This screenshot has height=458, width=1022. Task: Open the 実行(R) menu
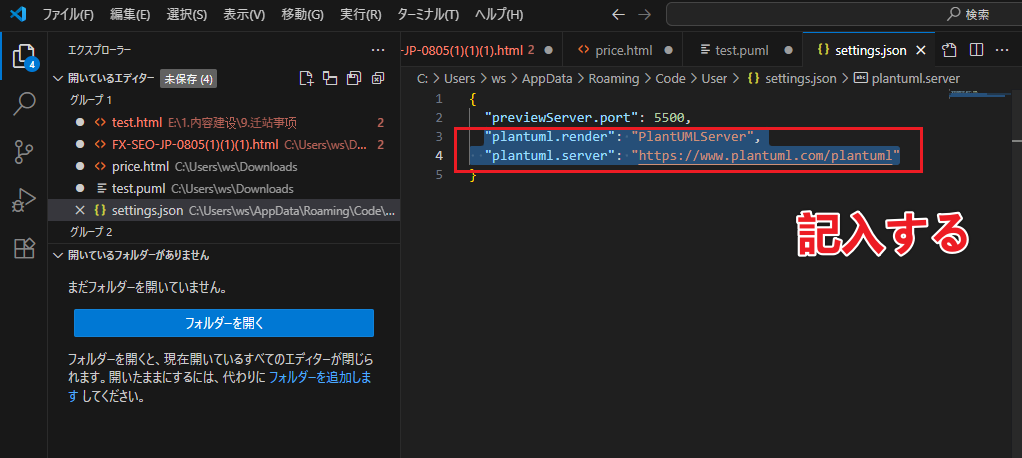(x=360, y=14)
